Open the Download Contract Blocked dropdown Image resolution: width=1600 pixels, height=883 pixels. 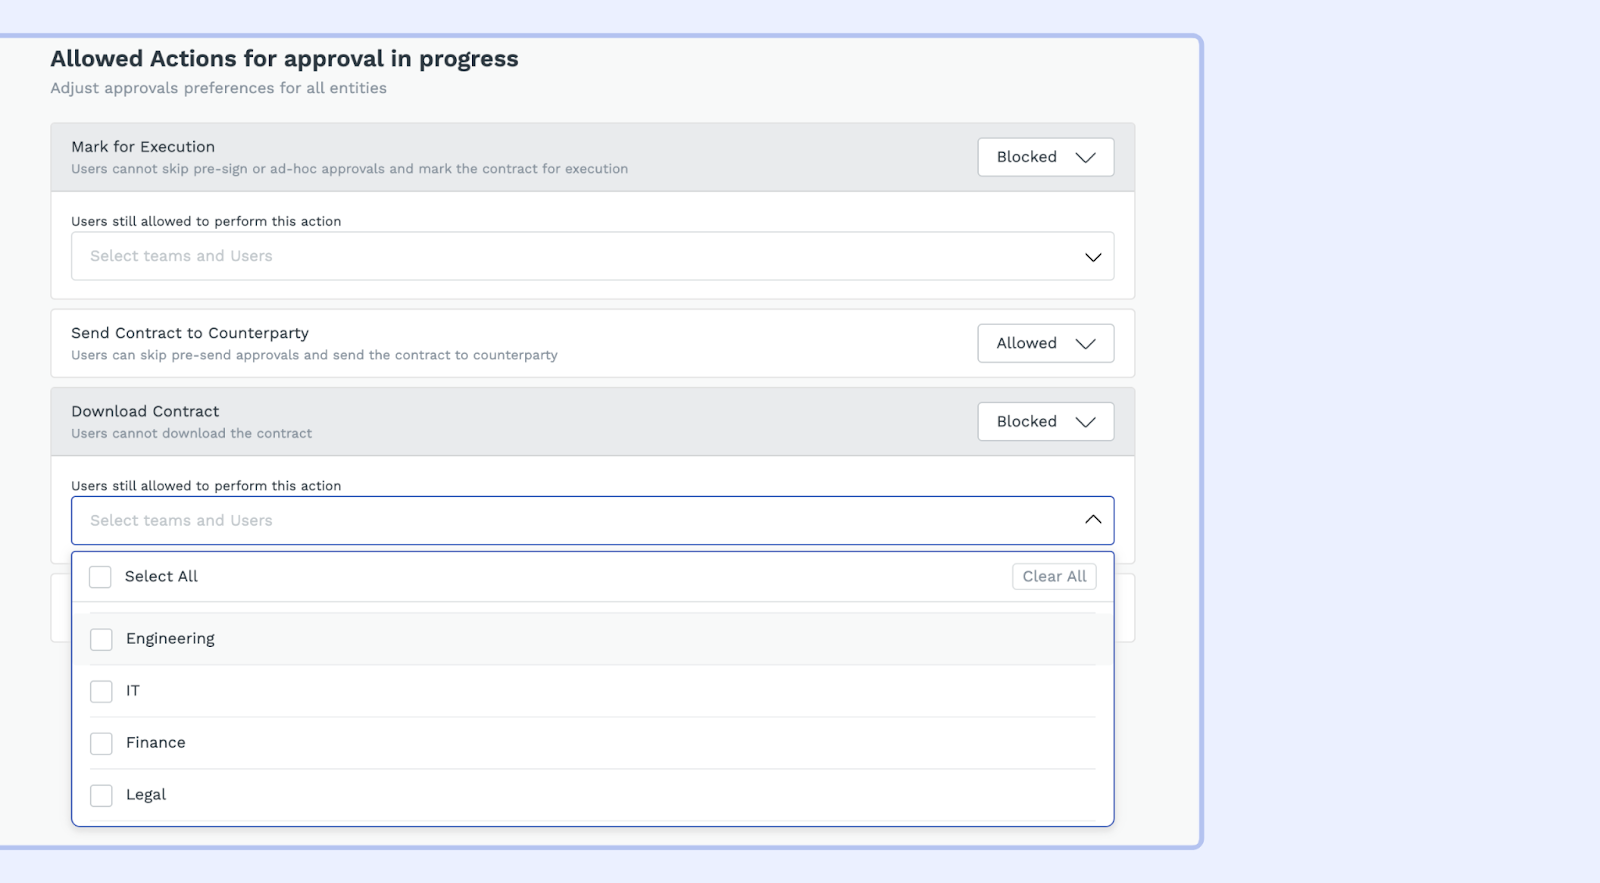[1045, 422]
